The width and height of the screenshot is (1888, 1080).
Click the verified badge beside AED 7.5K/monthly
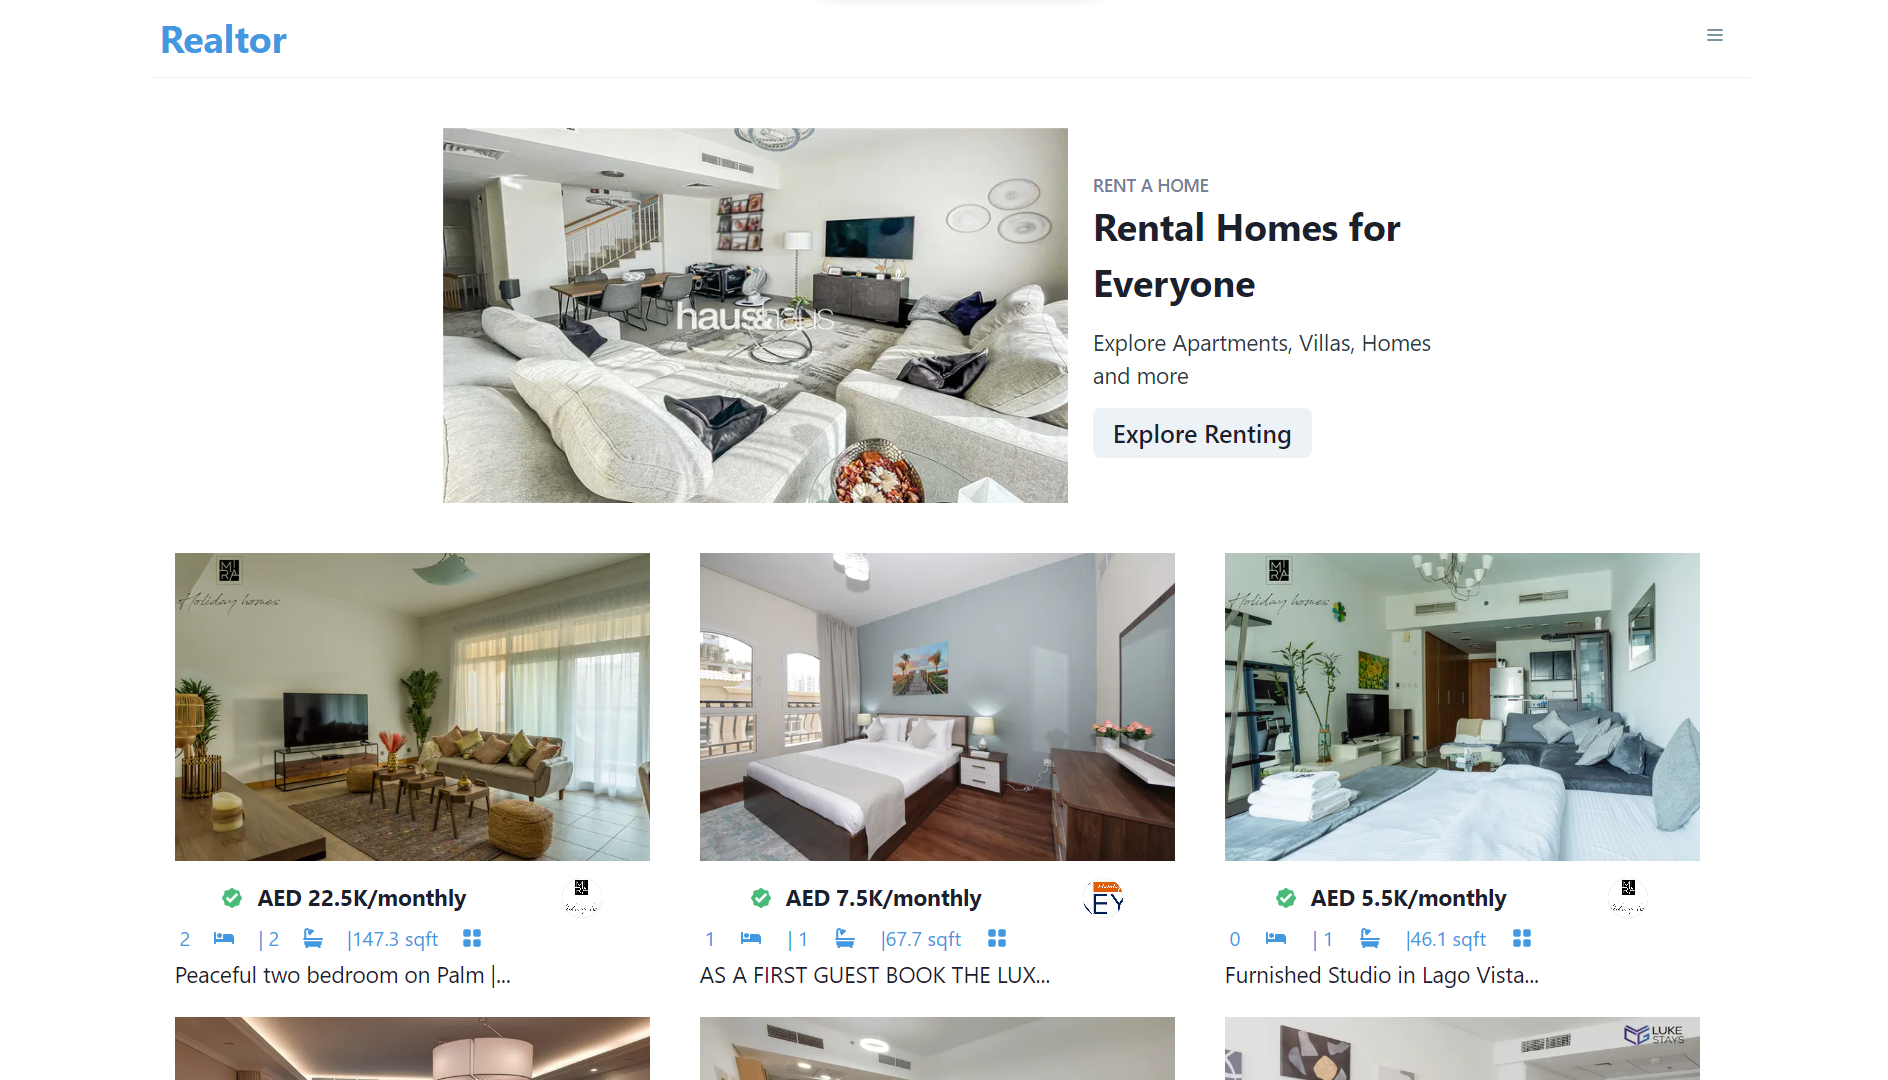[761, 898]
